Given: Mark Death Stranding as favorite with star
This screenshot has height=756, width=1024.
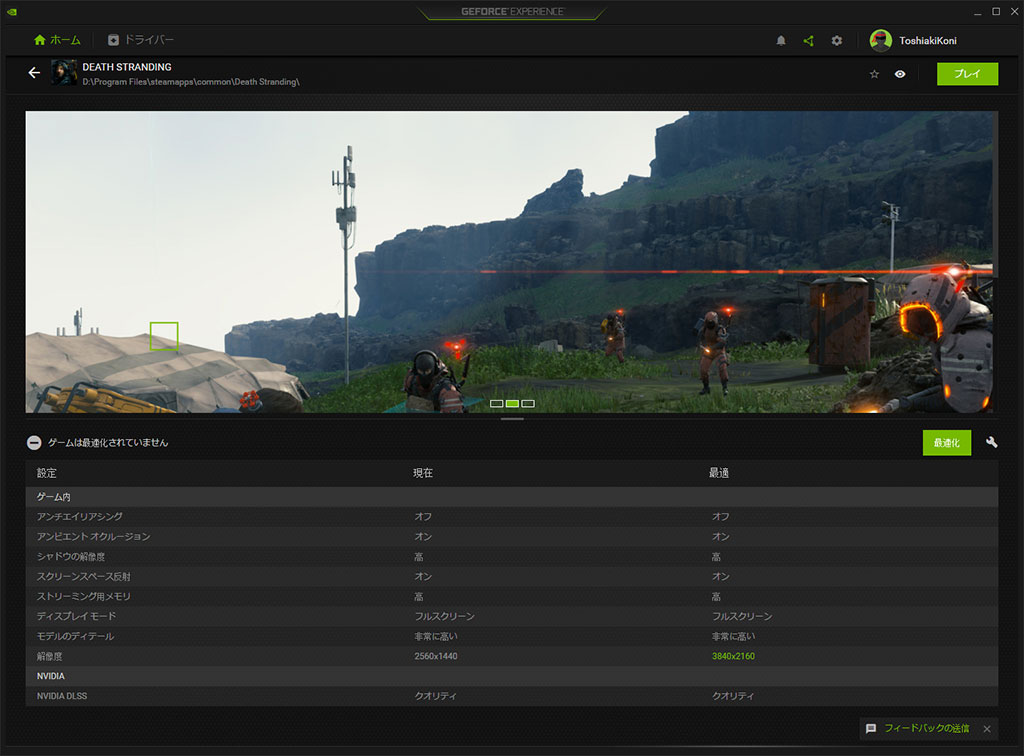Looking at the screenshot, I should pos(874,74).
